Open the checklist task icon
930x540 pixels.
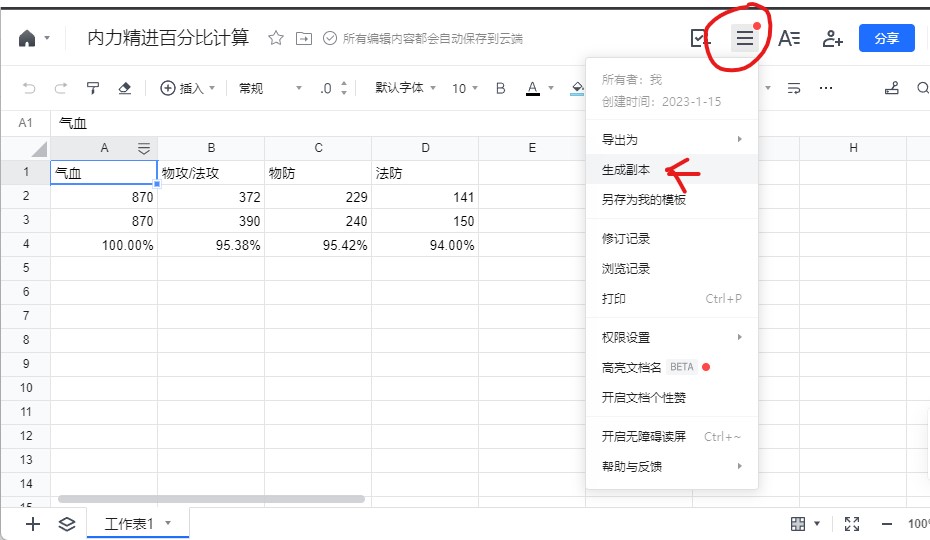[700, 39]
